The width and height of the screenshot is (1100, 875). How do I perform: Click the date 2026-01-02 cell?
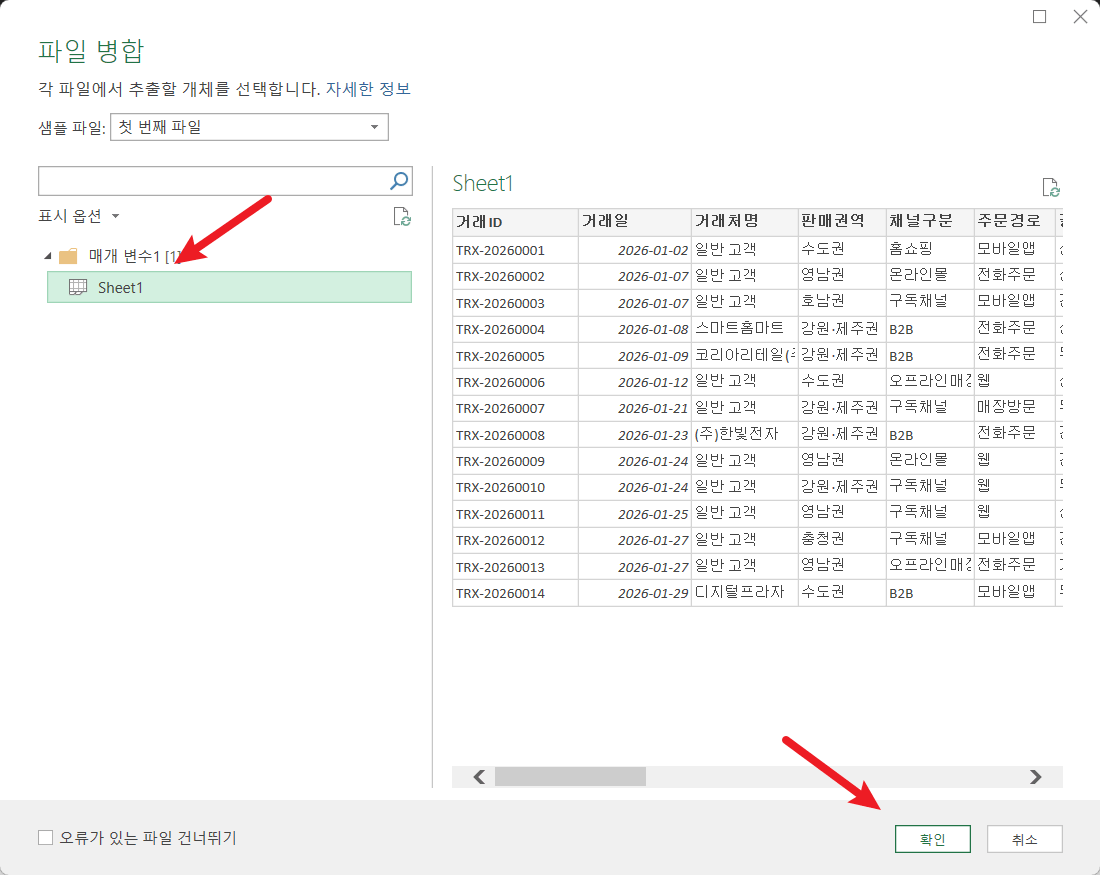click(635, 250)
